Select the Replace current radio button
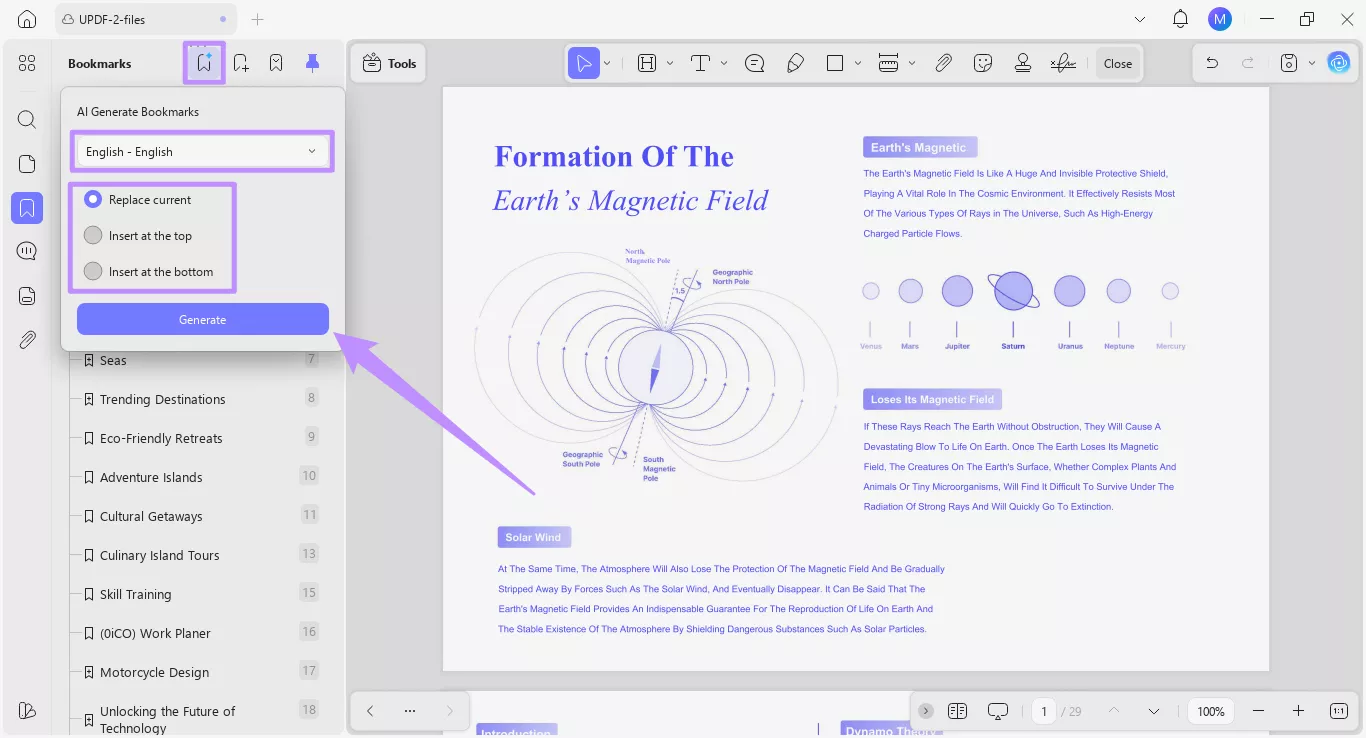1366x738 pixels. pos(93,199)
